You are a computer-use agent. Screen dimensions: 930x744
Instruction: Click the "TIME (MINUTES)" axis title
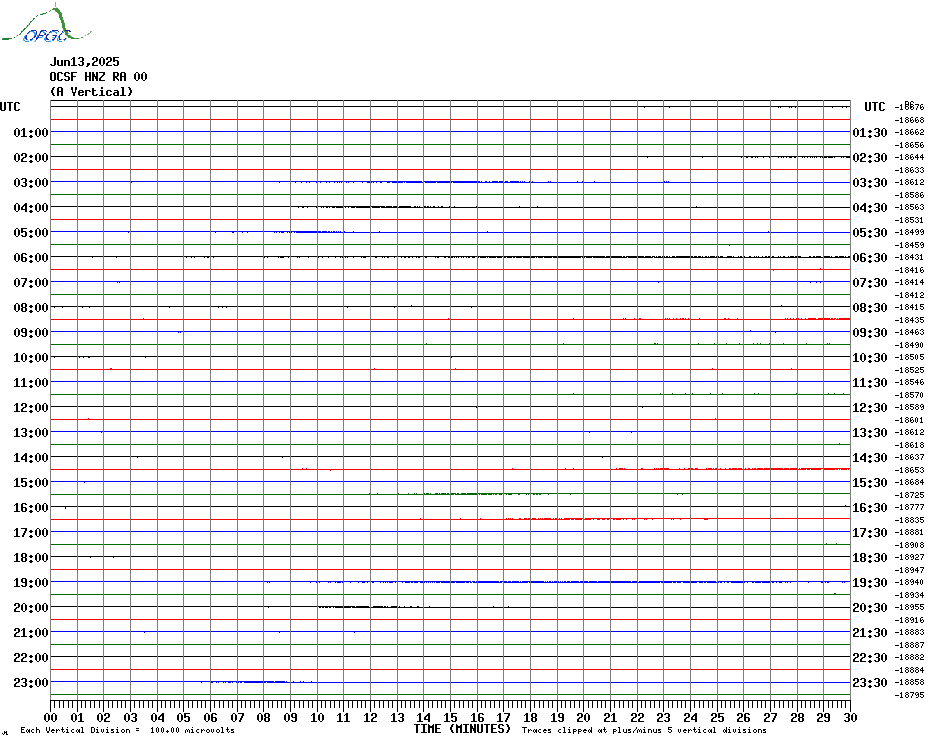coord(462,729)
